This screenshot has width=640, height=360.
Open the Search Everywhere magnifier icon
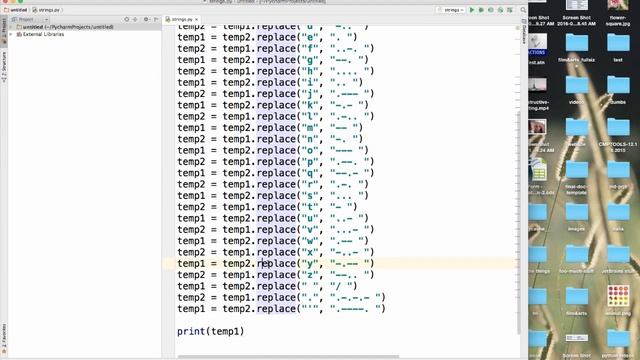pyautogui.click(x=523, y=10)
